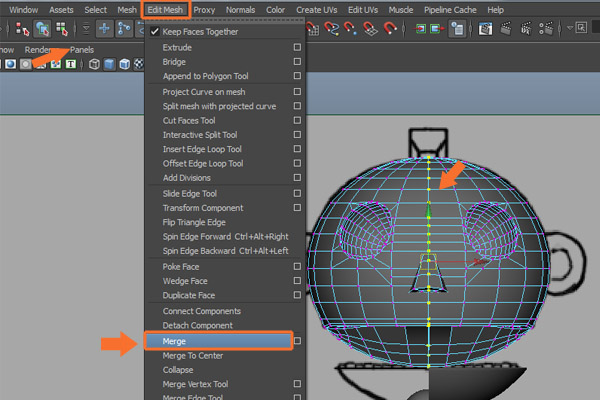The width and height of the screenshot is (600, 400).
Task: Click the smooth shade cube icon
Action: click(109, 64)
